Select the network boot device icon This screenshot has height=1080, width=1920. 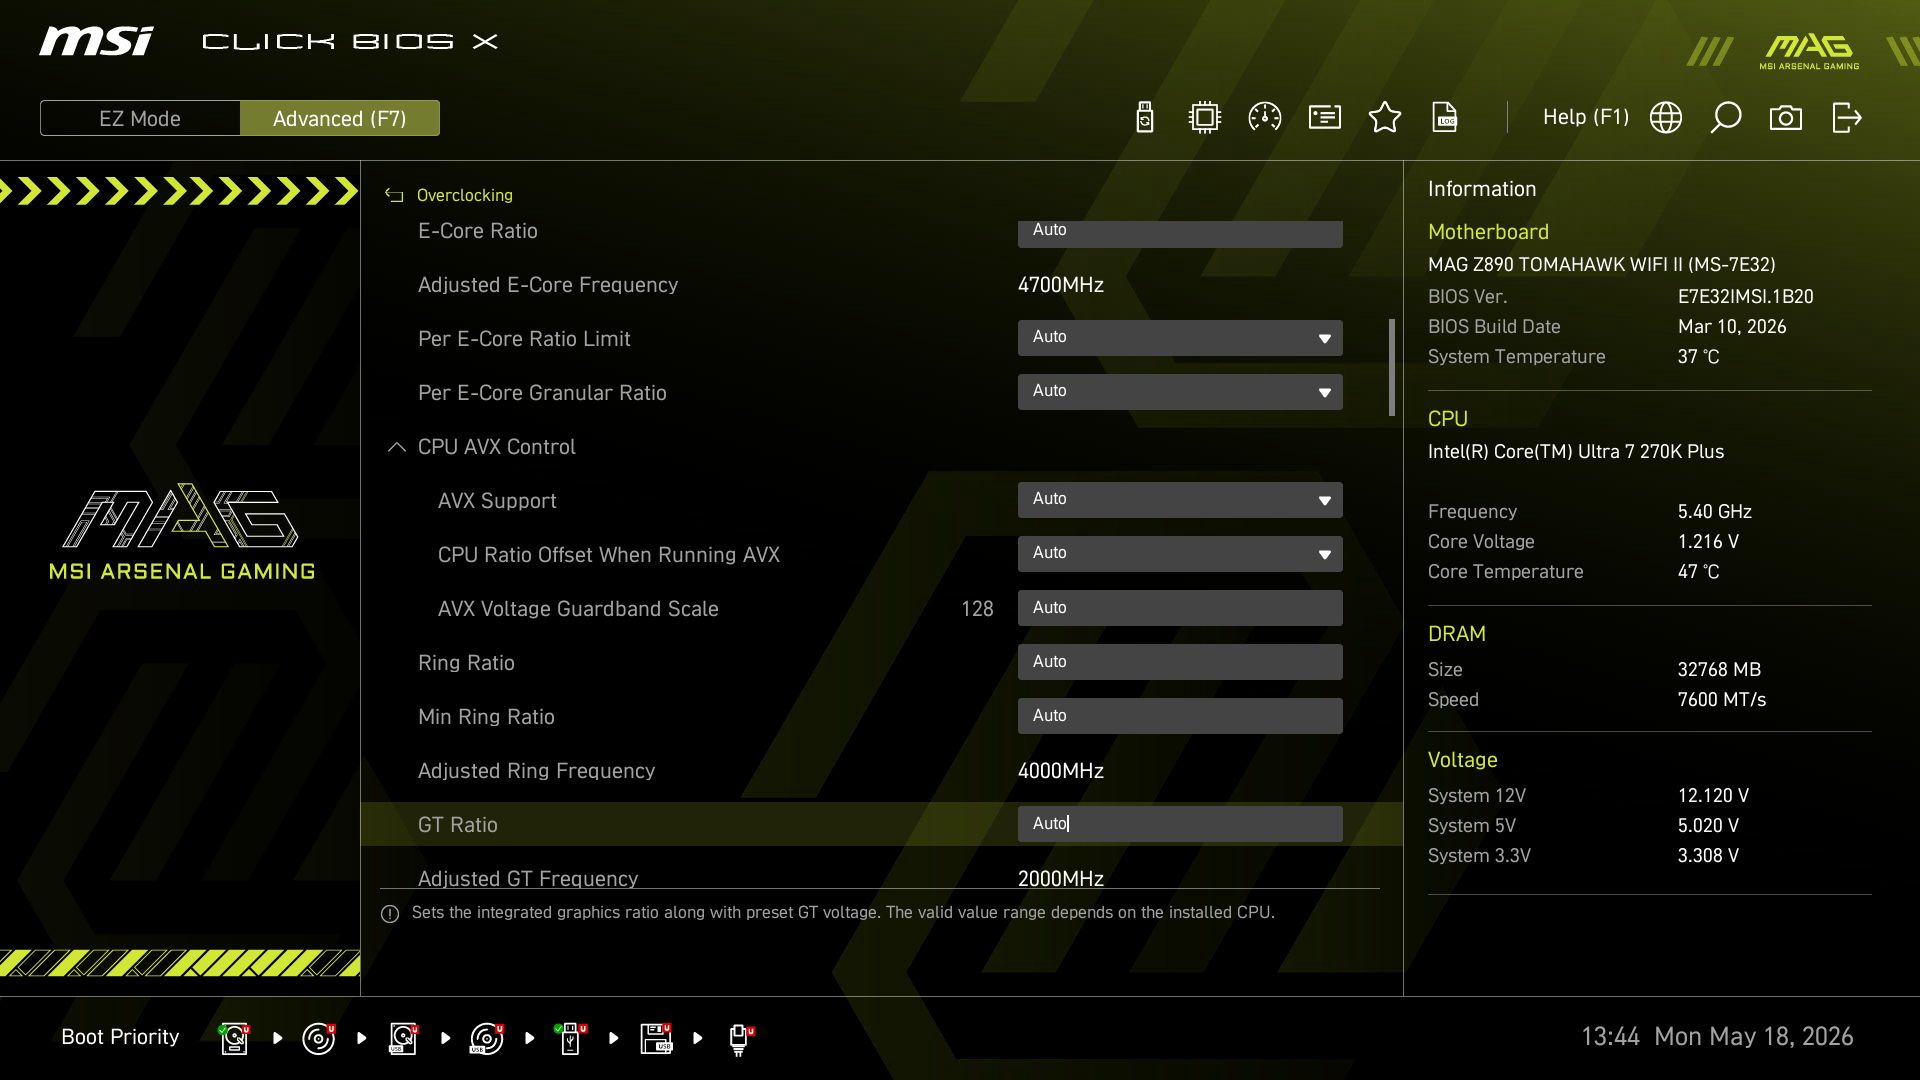pyautogui.click(x=740, y=1038)
